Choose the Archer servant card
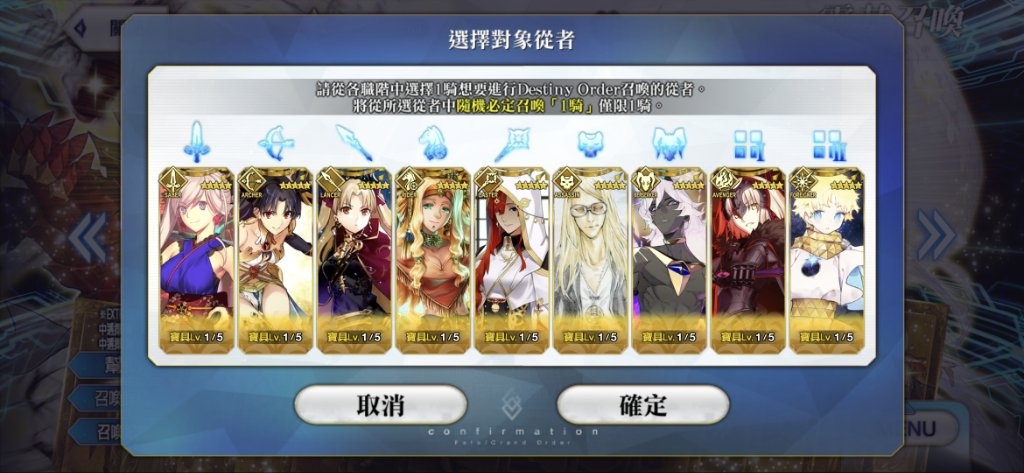This screenshot has width=1024, height=473. pyautogui.click(x=275, y=261)
